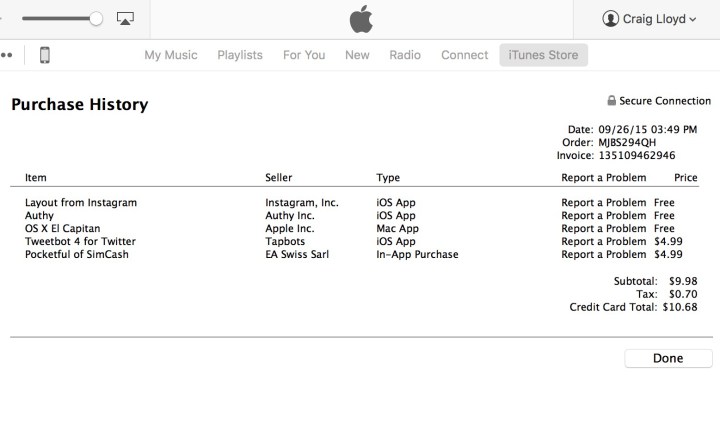Click the OS X El Capitan item

click(62, 228)
